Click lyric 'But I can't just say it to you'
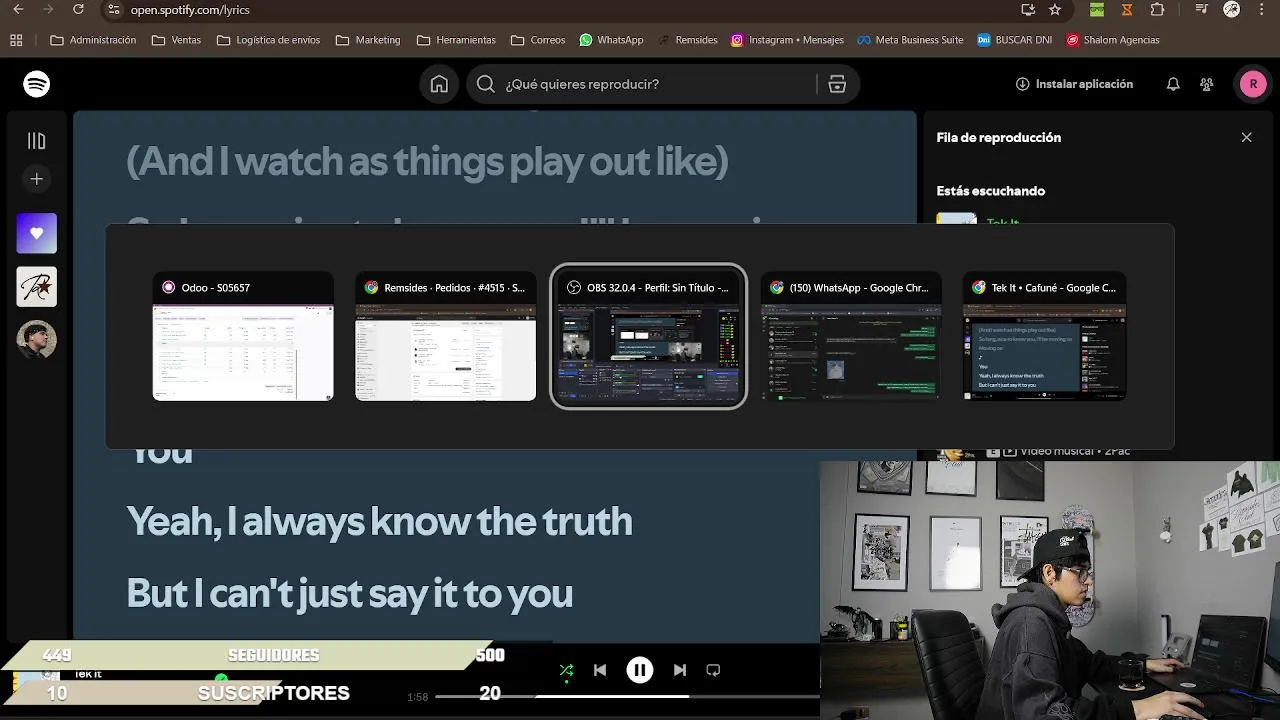The height and width of the screenshot is (720, 1280). coord(349,593)
